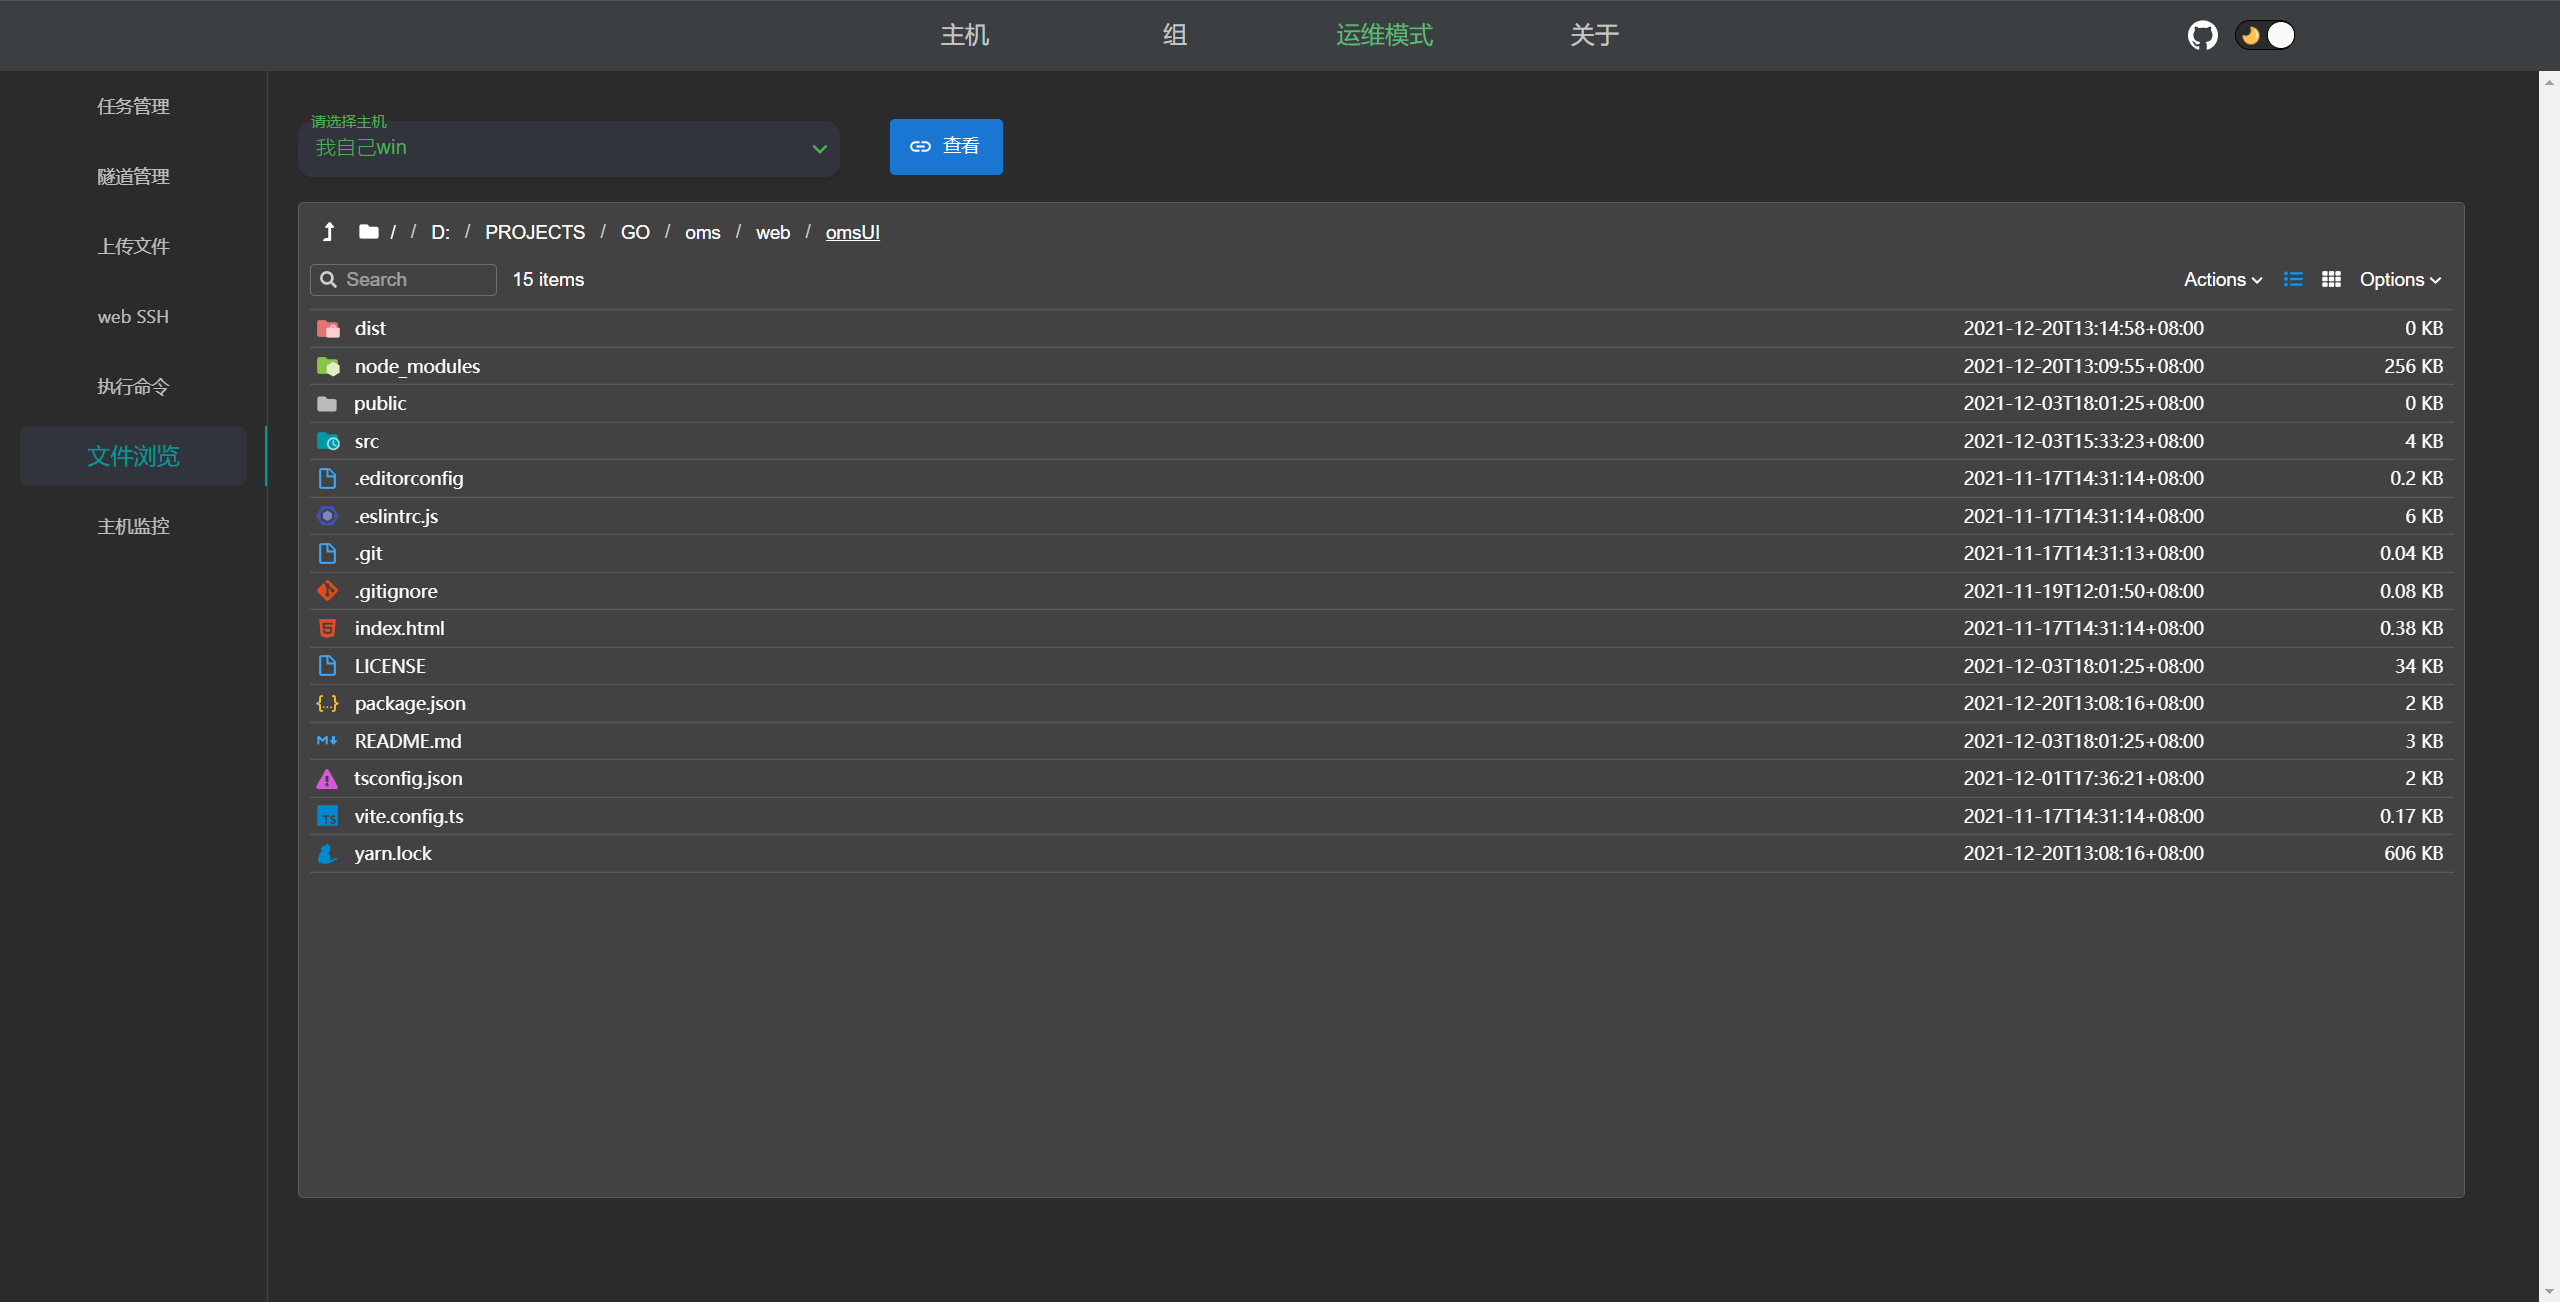
Task: Expand the Options dropdown menu
Action: click(2400, 280)
